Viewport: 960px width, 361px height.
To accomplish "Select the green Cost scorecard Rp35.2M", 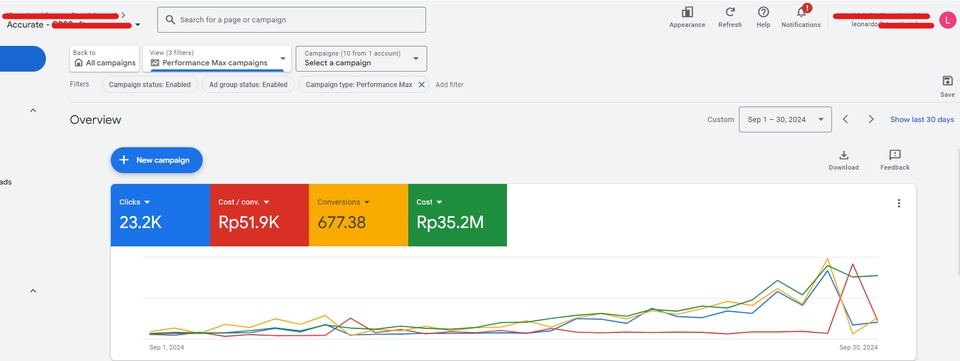I will (x=457, y=215).
